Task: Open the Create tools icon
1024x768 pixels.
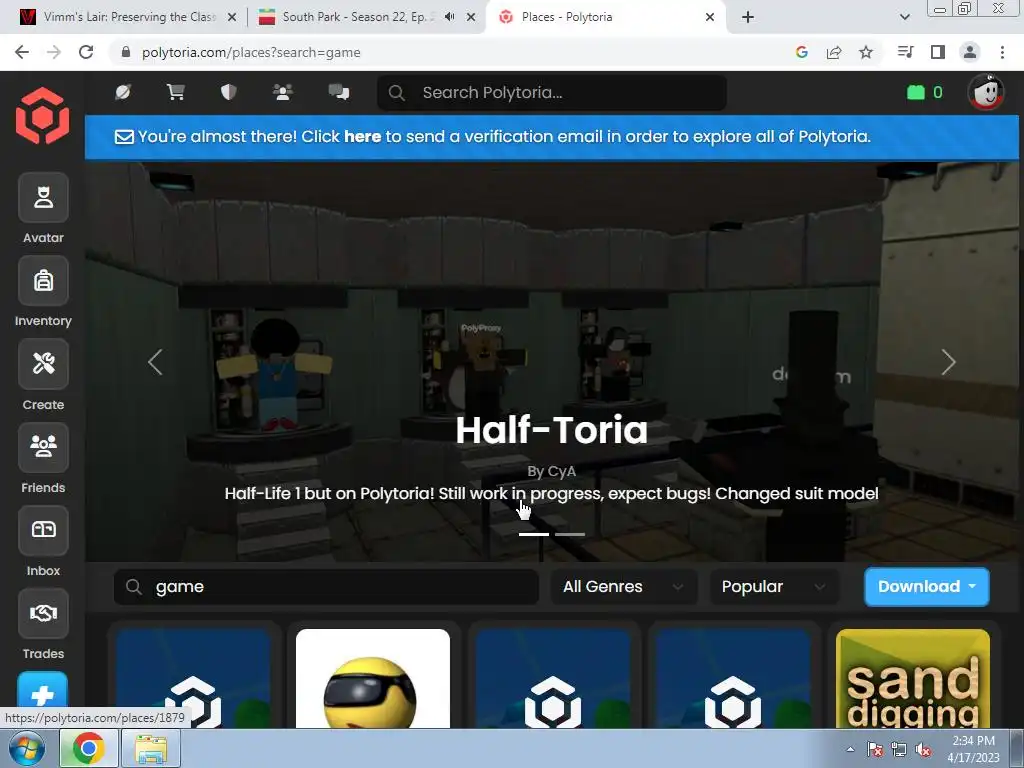Action: pos(43,364)
